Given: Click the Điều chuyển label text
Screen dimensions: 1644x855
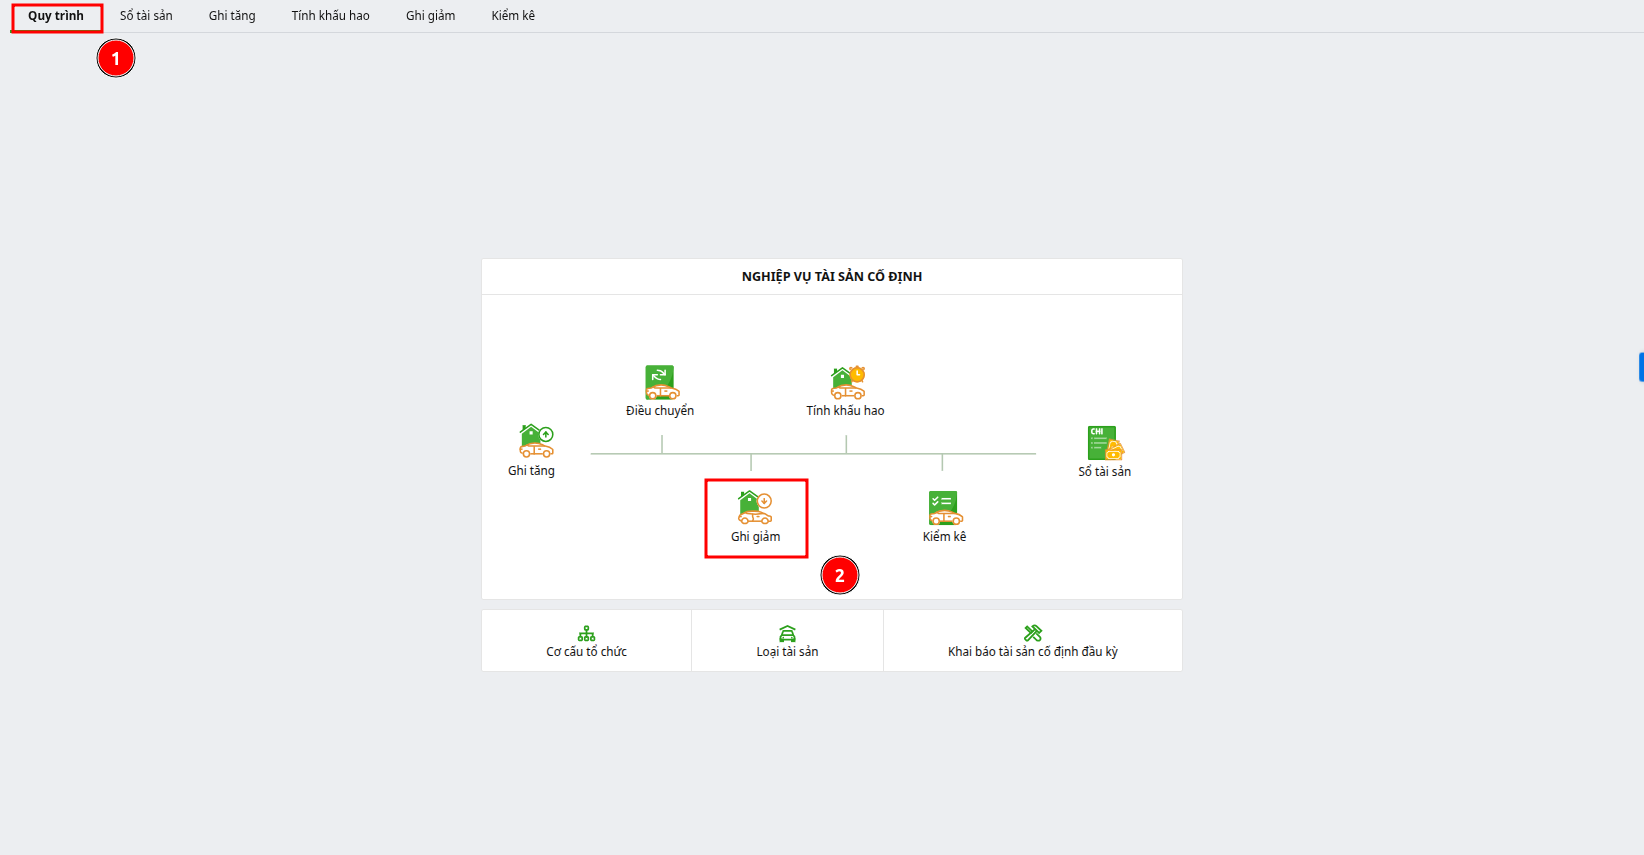Looking at the screenshot, I should (660, 411).
